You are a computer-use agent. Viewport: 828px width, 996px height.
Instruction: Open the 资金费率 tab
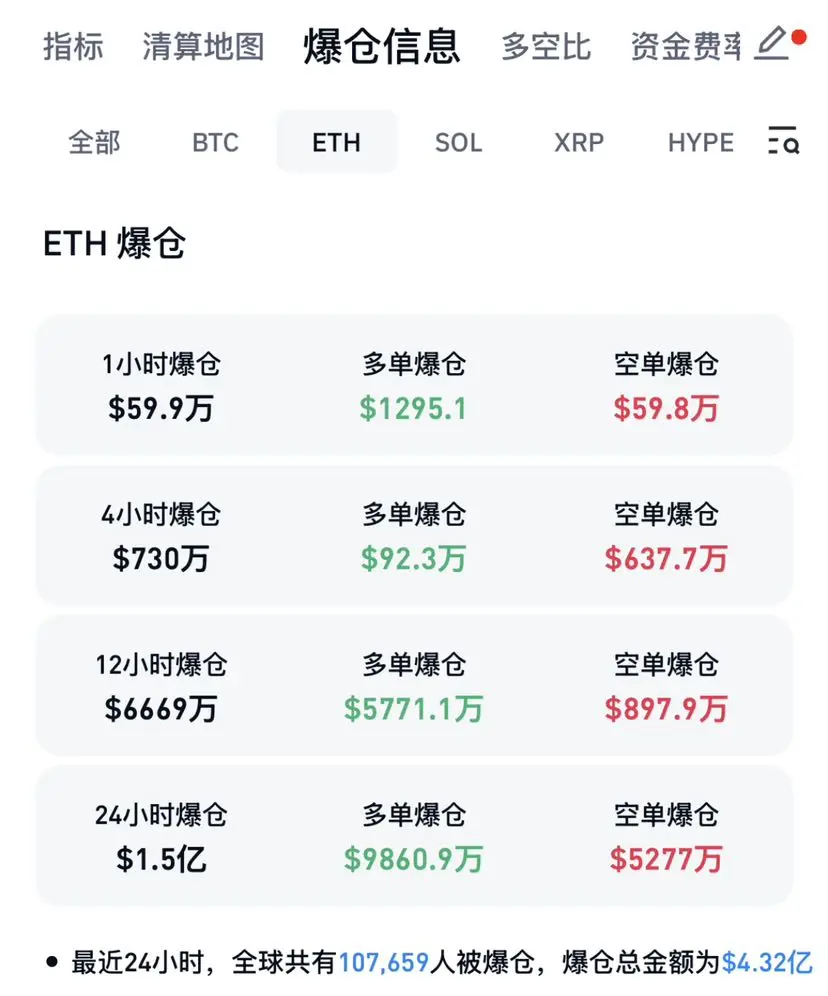coord(686,46)
